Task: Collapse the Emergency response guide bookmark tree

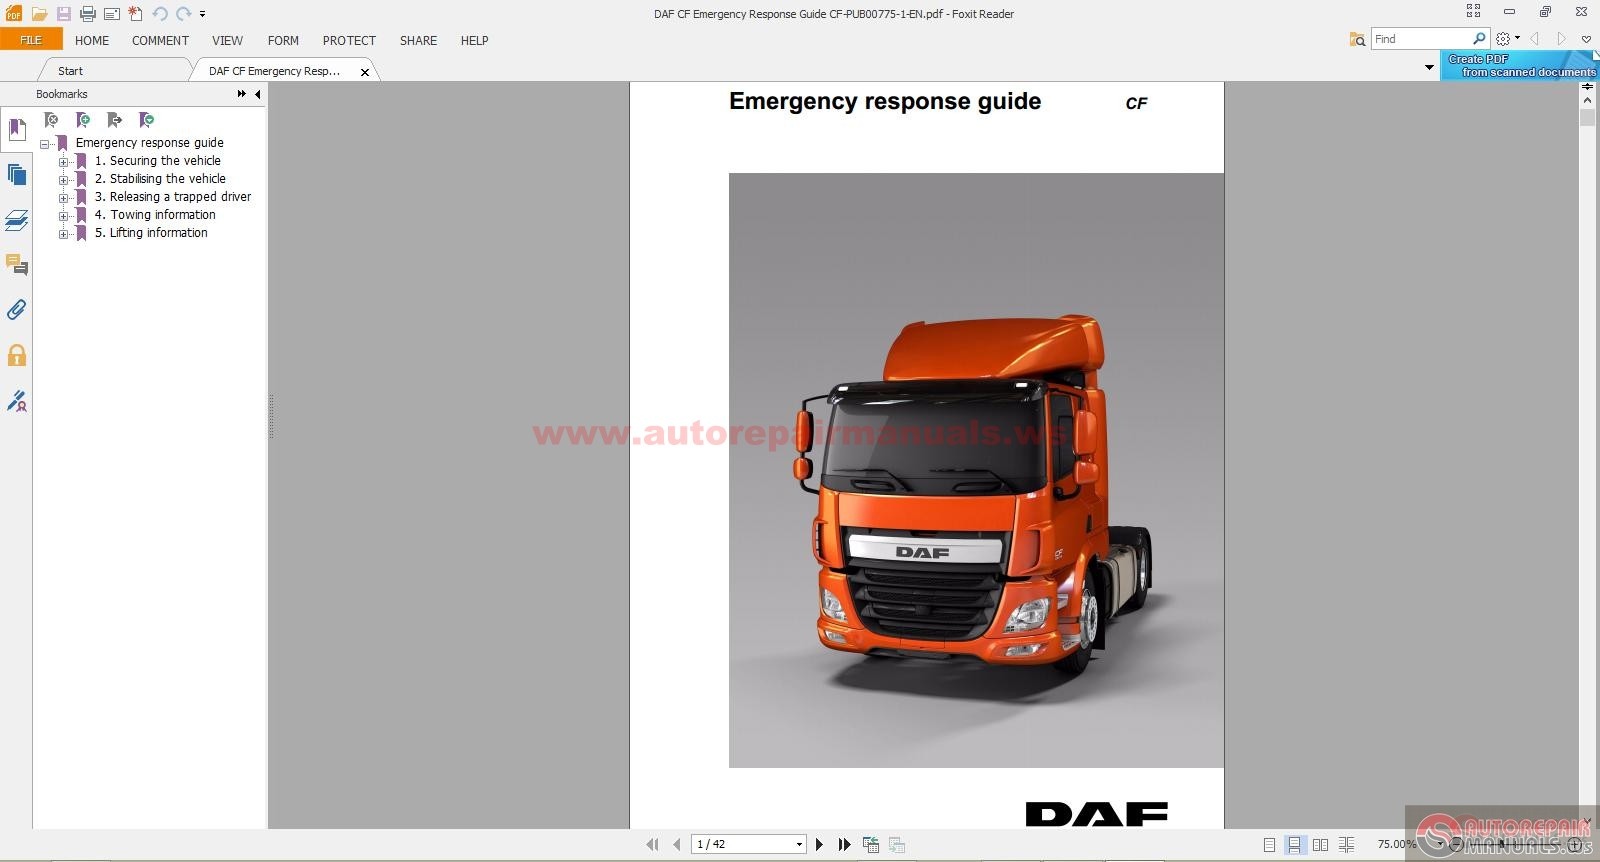Action: pos(45,144)
